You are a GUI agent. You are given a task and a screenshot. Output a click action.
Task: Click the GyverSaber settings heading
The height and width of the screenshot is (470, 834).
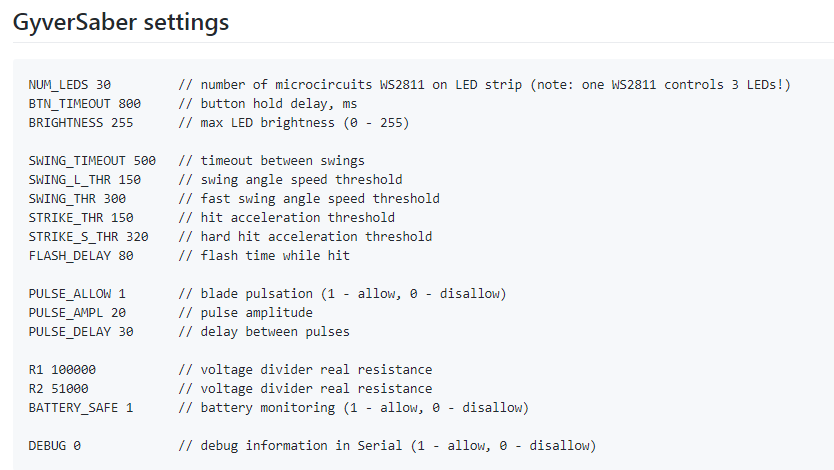pos(120,21)
